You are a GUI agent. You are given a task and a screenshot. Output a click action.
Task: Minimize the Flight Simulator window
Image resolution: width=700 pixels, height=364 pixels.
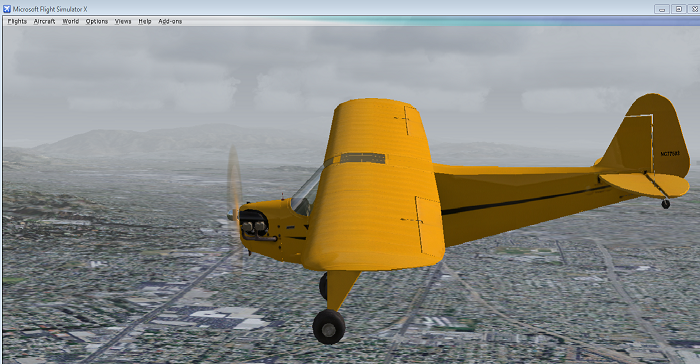(662, 9)
